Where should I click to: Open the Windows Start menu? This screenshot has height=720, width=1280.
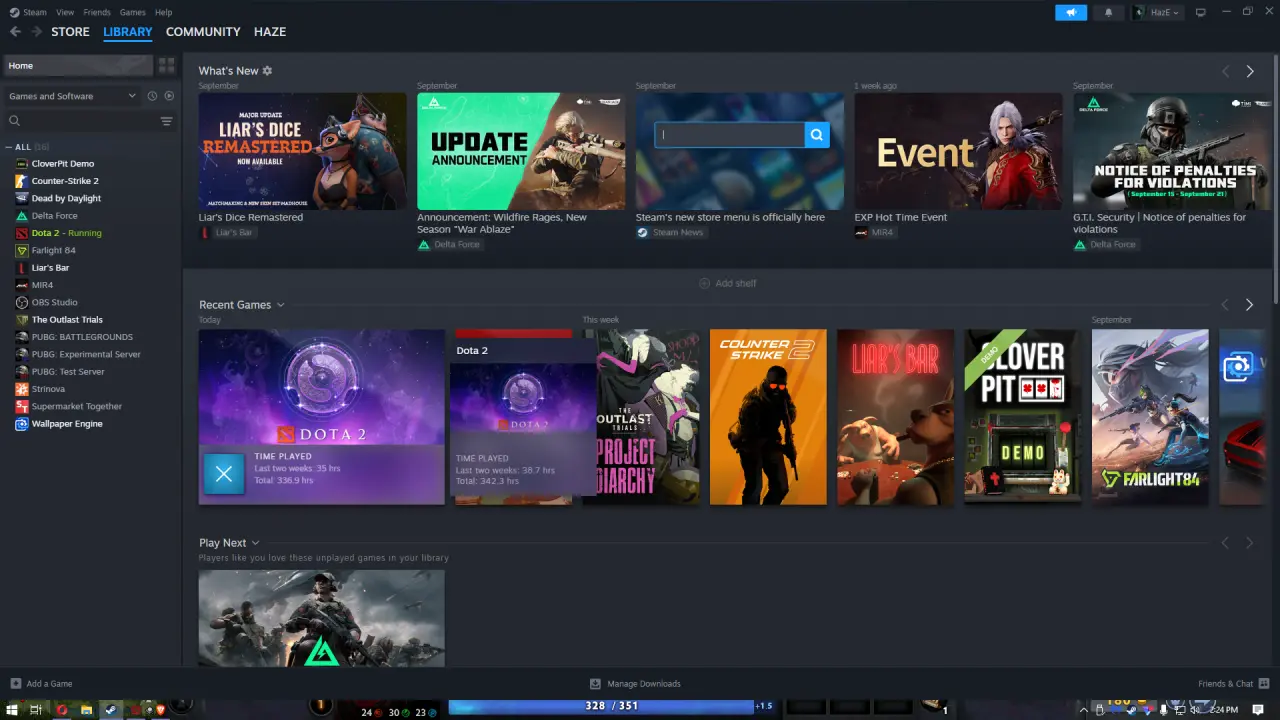coord(10,710)
